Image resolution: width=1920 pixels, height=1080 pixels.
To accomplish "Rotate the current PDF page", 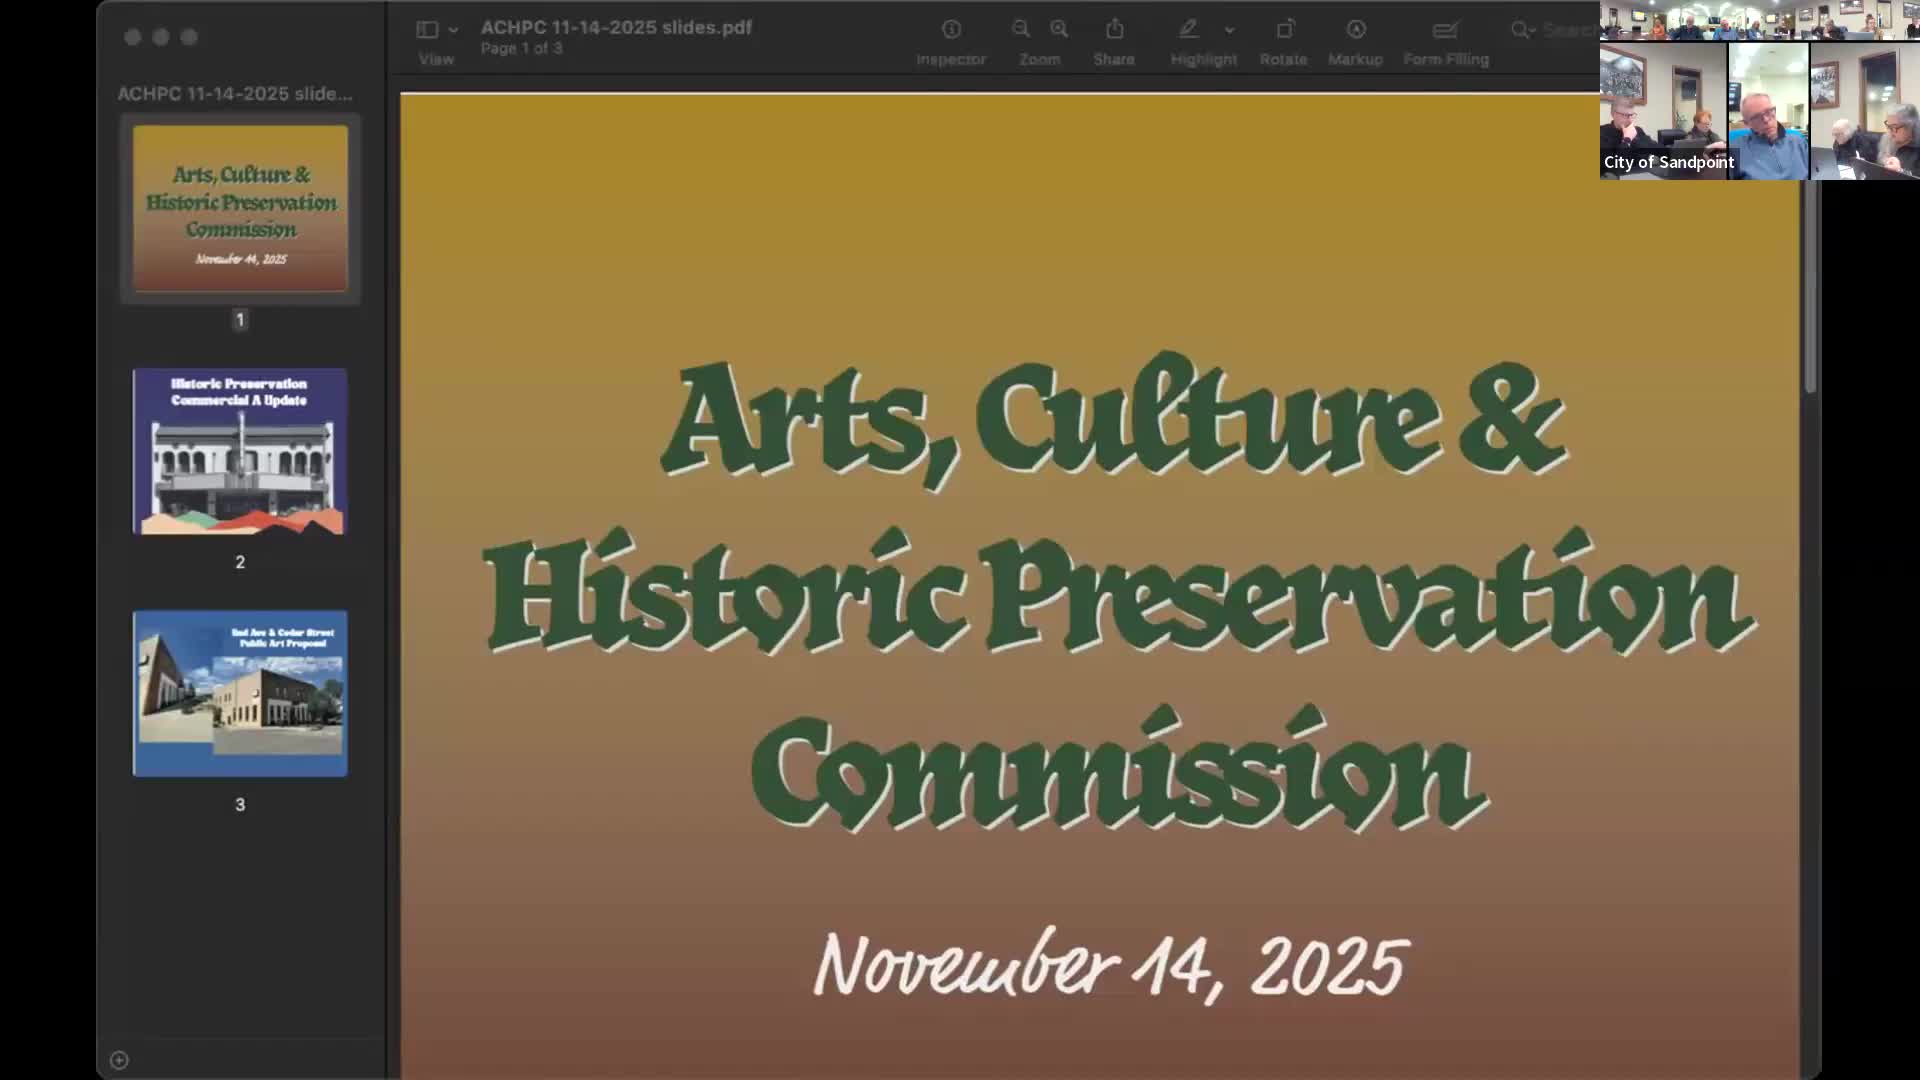I will coord(1284,29).
